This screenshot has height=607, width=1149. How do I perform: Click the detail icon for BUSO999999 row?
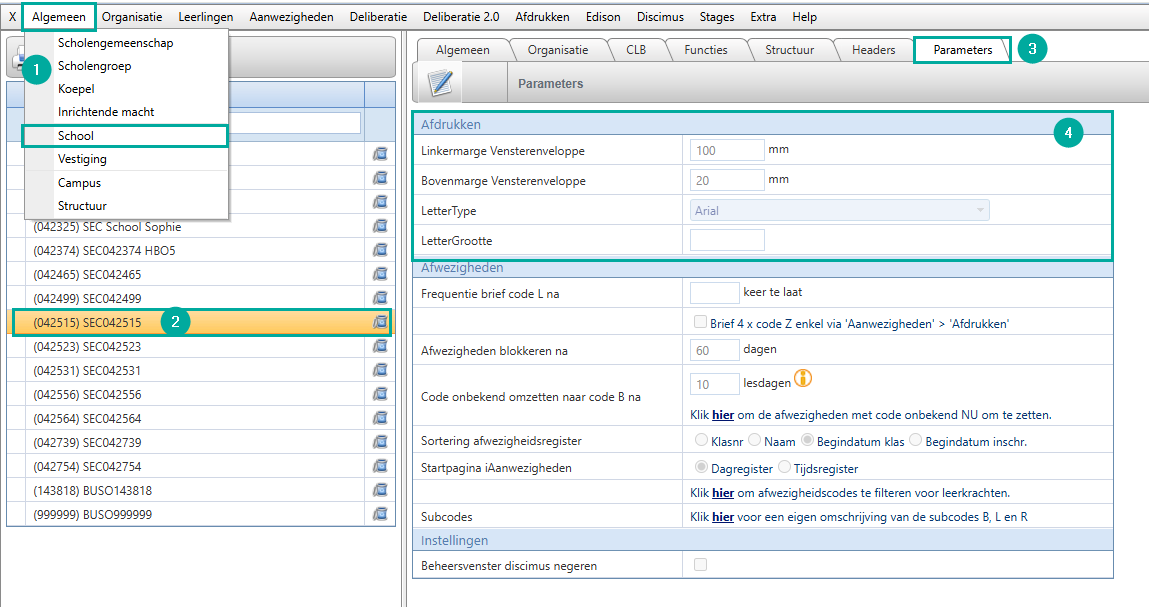pyautogui.click(x=380, y=514)
